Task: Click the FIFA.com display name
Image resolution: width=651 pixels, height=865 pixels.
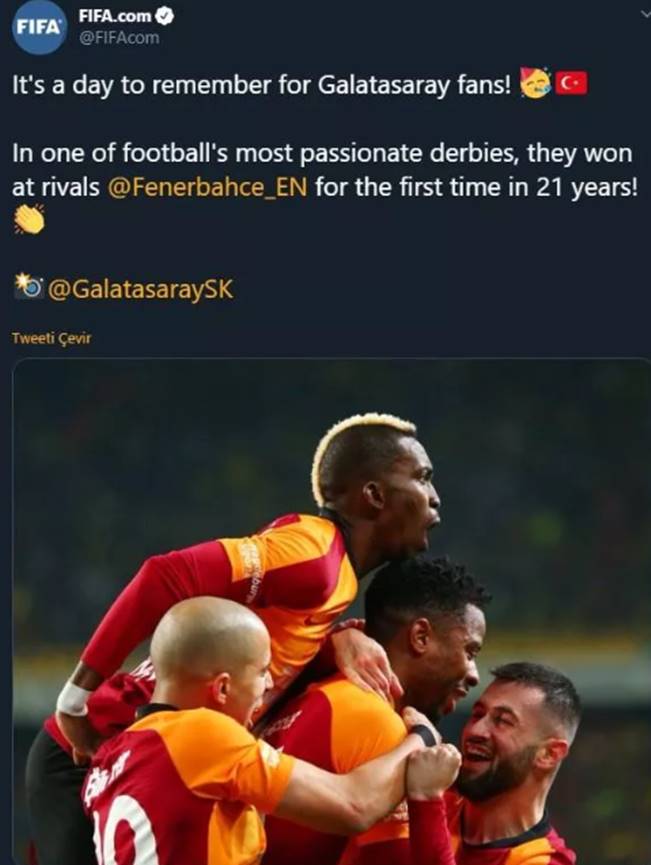Action: tap(115, 15)
